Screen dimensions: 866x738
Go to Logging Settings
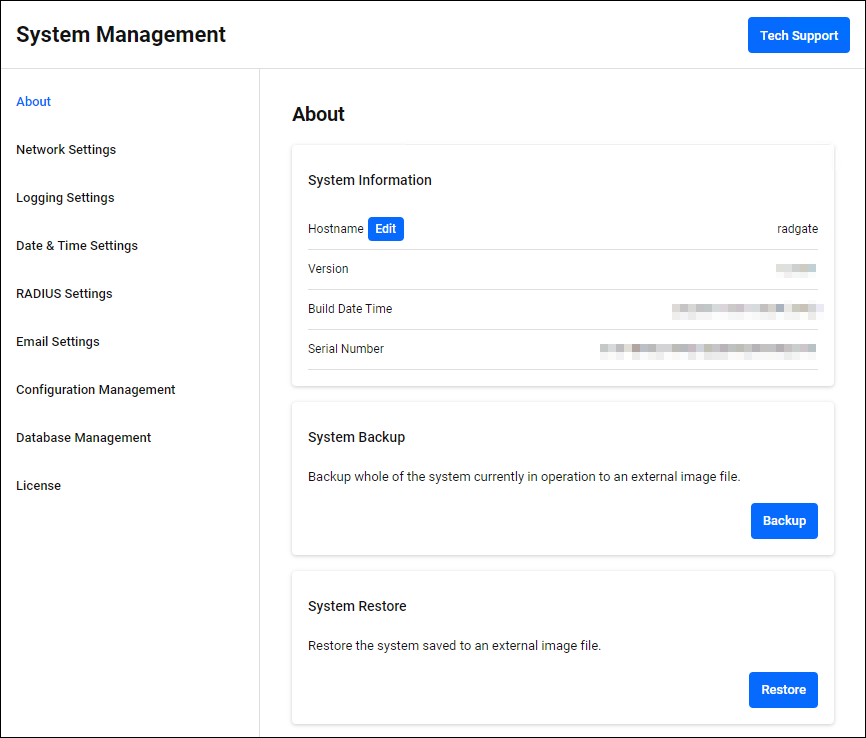pyautogui.click(x=65, y=198)
